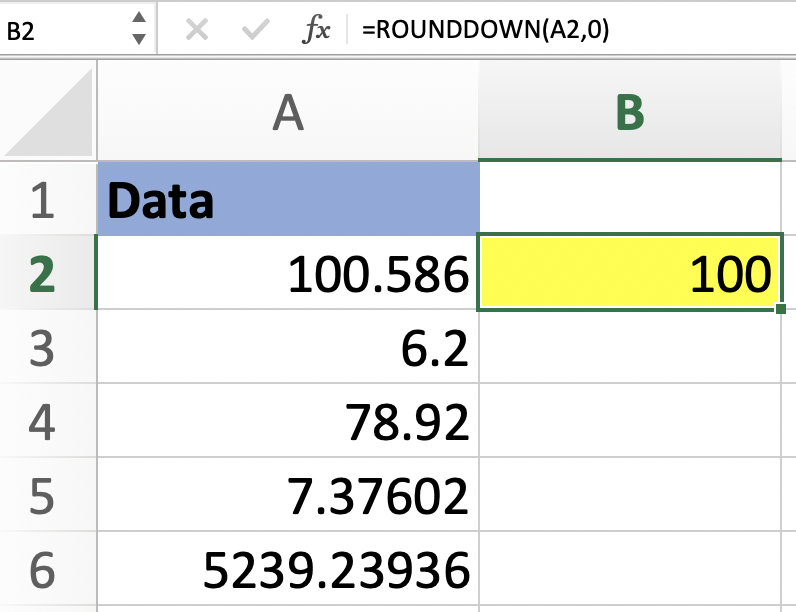Expand the Name Box dropdown arrows

pyautogui.click(x=138, y=31)
